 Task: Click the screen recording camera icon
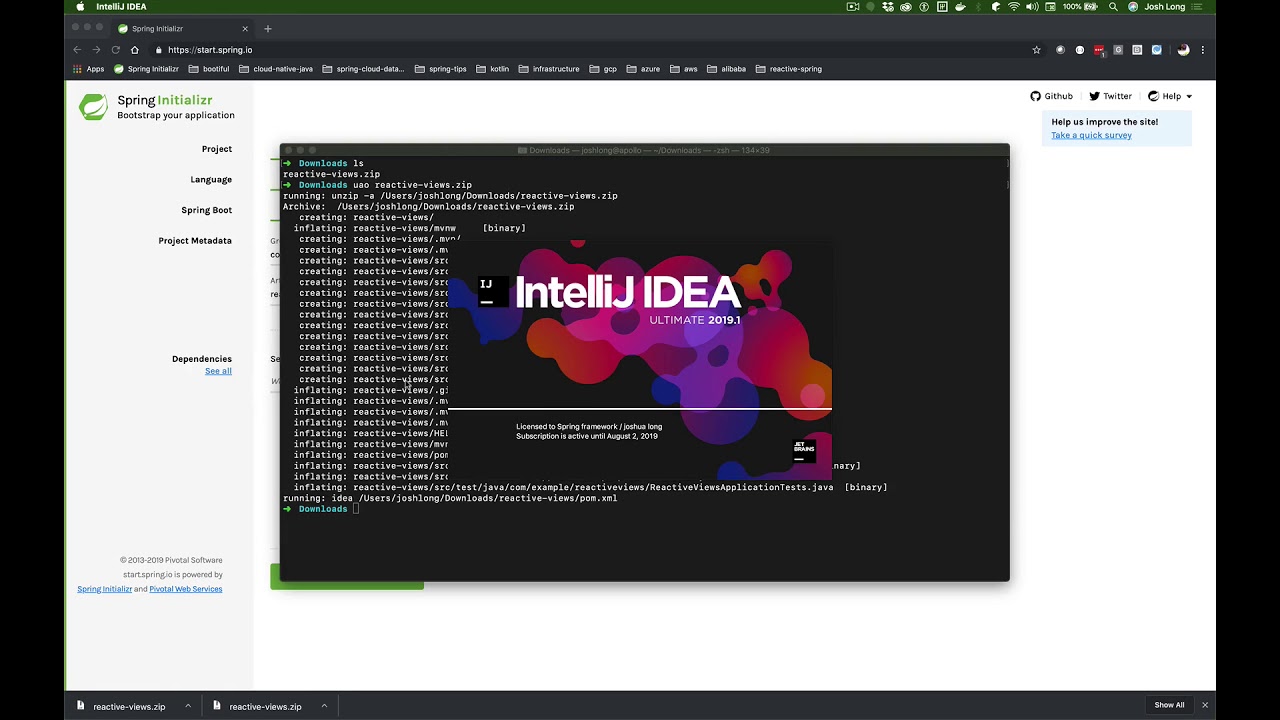point(853,7)
